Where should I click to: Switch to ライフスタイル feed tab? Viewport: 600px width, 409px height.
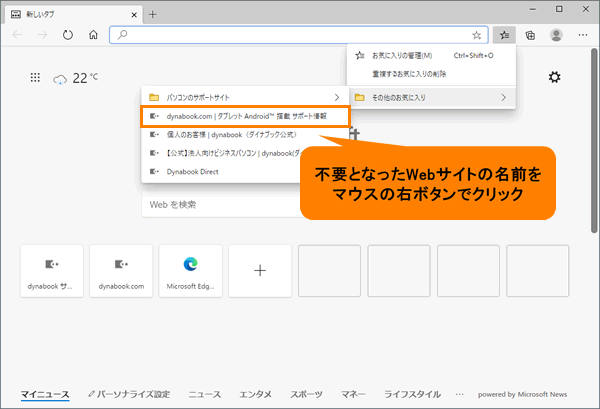(x=412, y=394)
